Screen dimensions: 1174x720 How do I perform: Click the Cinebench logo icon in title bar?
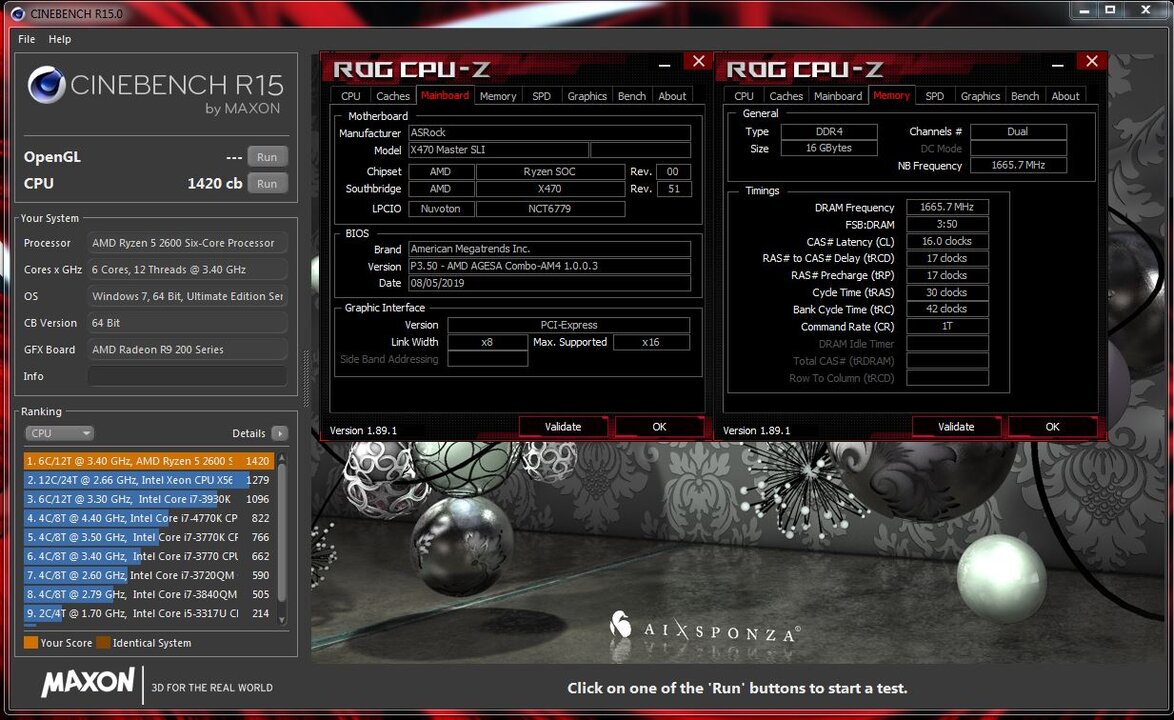[x=16, y=13]
